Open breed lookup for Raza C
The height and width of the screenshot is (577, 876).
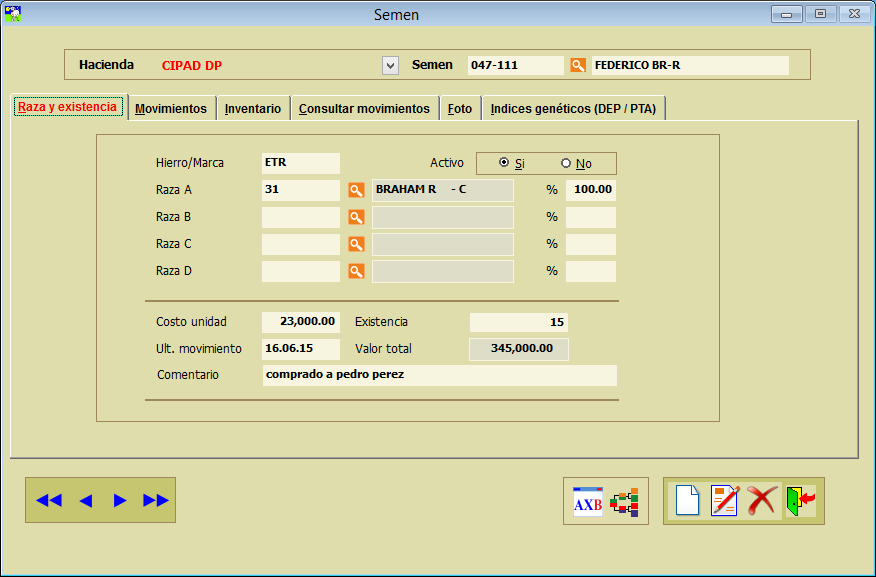[x=355, y=244]
